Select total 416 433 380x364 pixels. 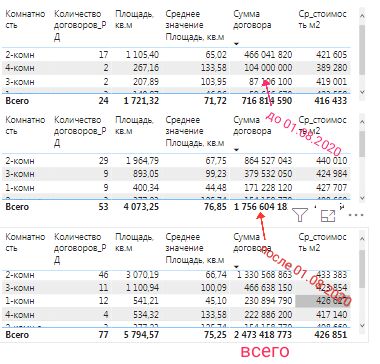[331, 101]
